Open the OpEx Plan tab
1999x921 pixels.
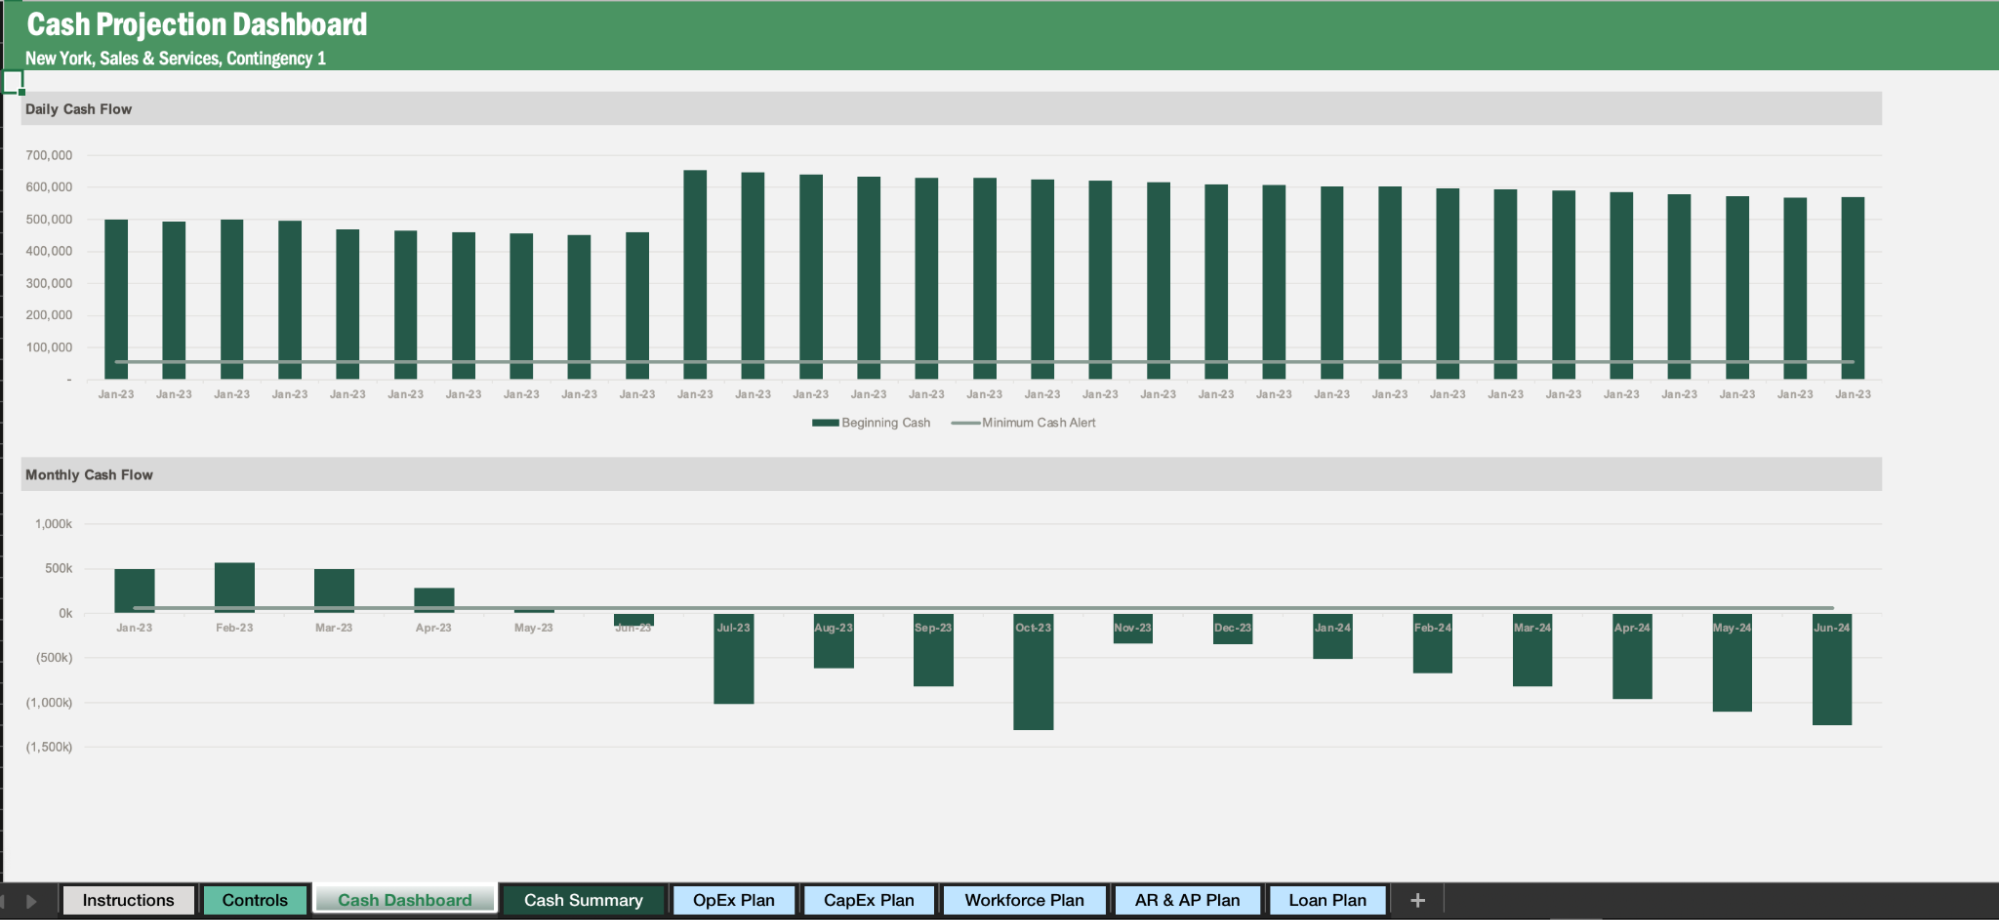click(734, 899)
